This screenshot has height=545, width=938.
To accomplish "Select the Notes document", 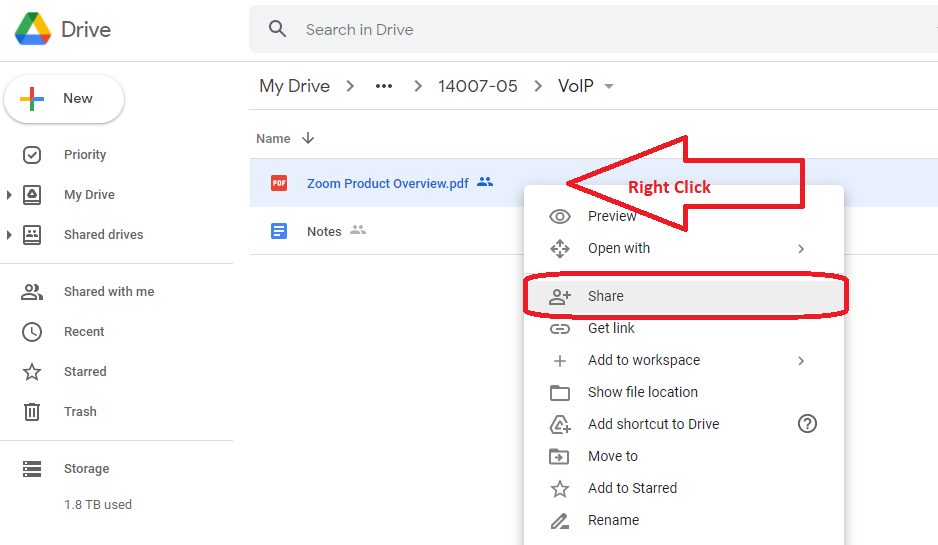I will pos(324,232).
